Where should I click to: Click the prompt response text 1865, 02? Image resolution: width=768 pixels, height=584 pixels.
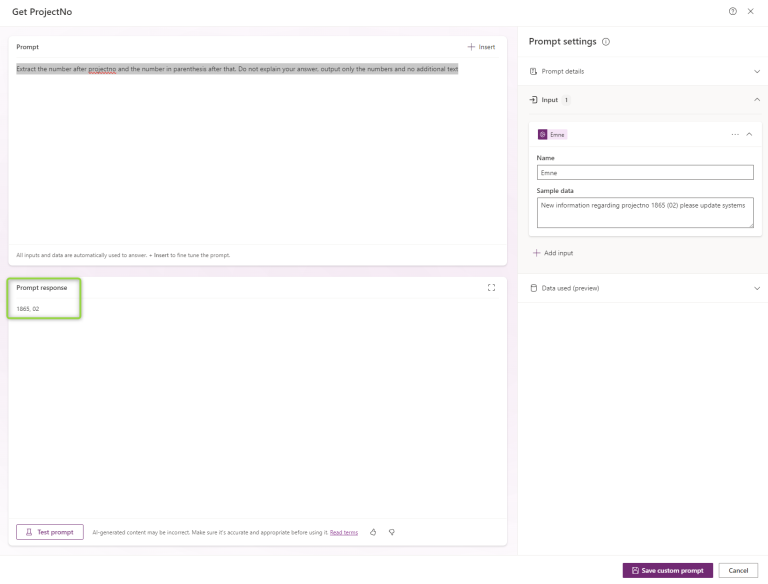(28, 309)
